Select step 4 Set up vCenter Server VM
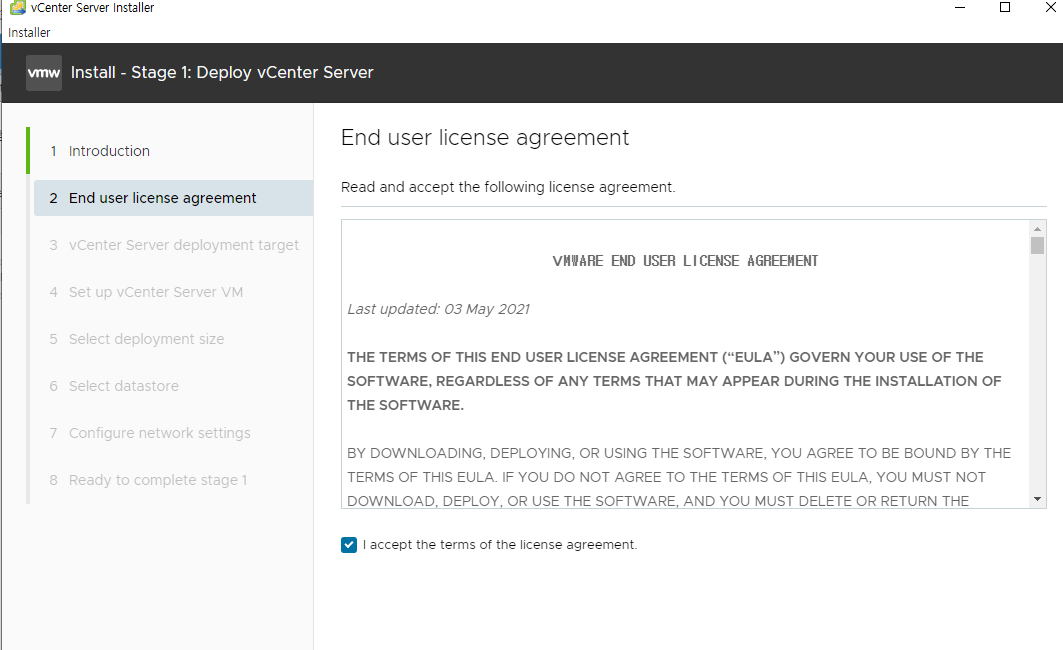 pos(146,292)
